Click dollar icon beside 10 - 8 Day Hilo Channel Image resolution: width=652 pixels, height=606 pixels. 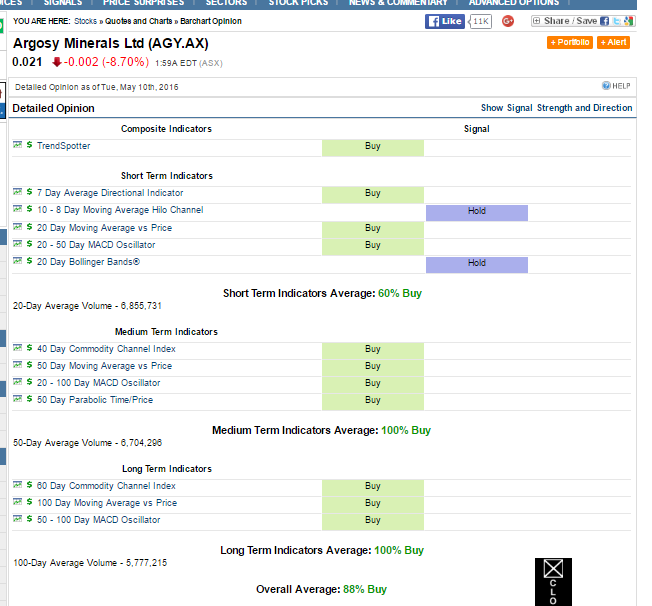point(30,209)
